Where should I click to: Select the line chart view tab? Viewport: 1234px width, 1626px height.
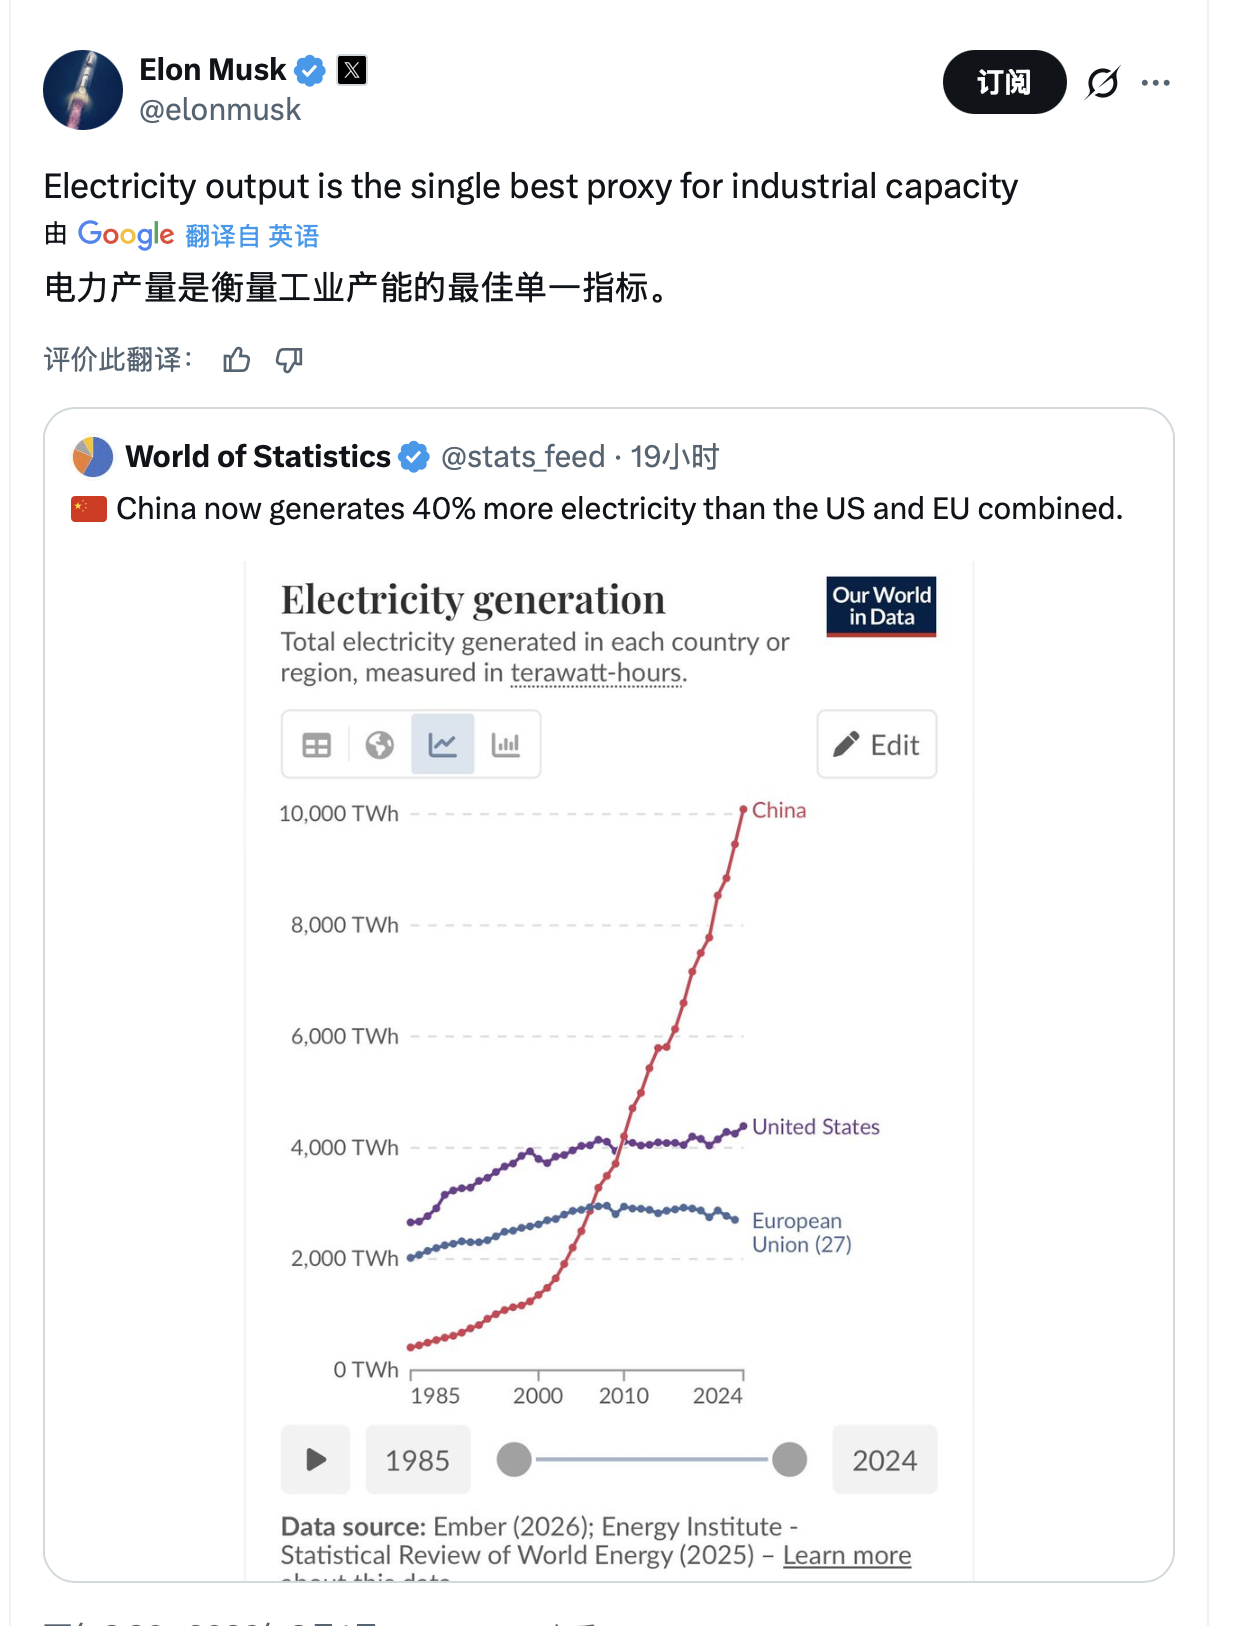coord(442,745)
